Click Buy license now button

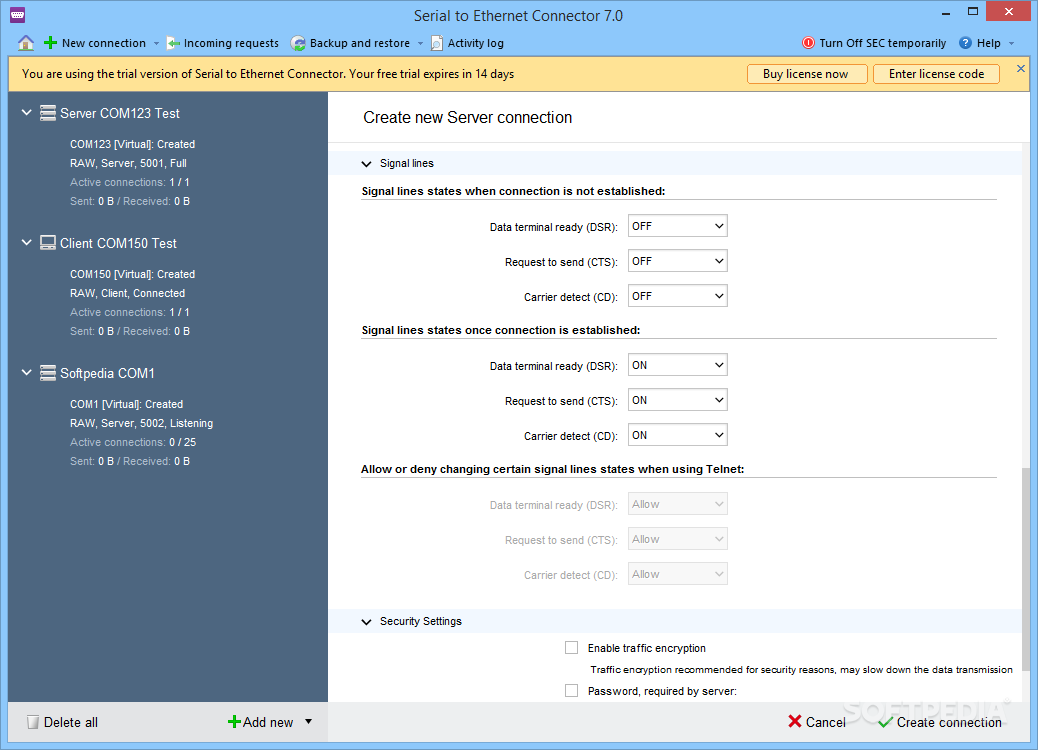point(807,74)
